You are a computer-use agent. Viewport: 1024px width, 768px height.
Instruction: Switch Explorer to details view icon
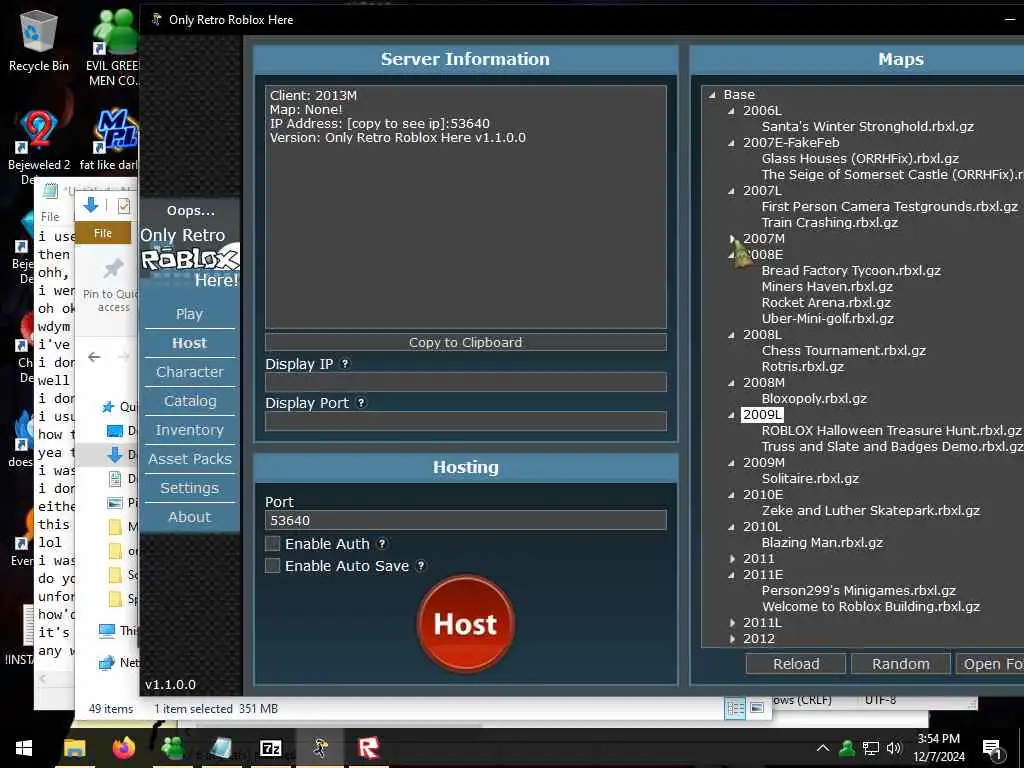point(735,709)
